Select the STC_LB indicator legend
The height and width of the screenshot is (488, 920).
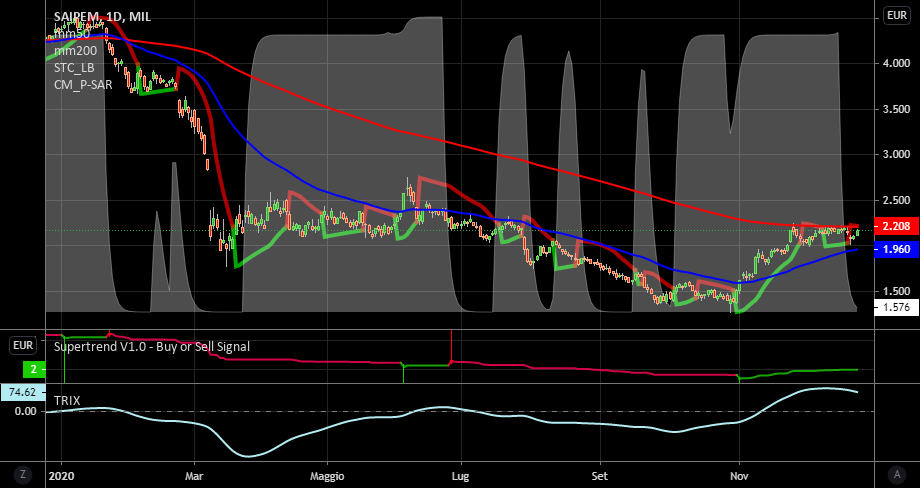74,68
